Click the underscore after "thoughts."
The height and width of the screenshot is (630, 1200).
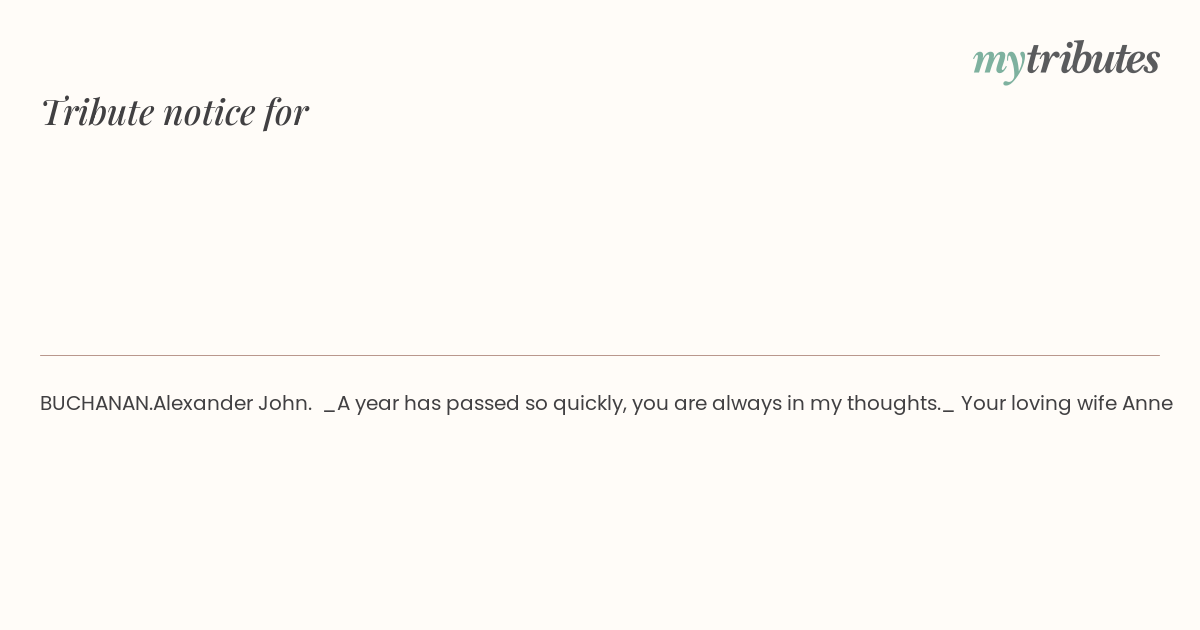click(x=949, y=411)
